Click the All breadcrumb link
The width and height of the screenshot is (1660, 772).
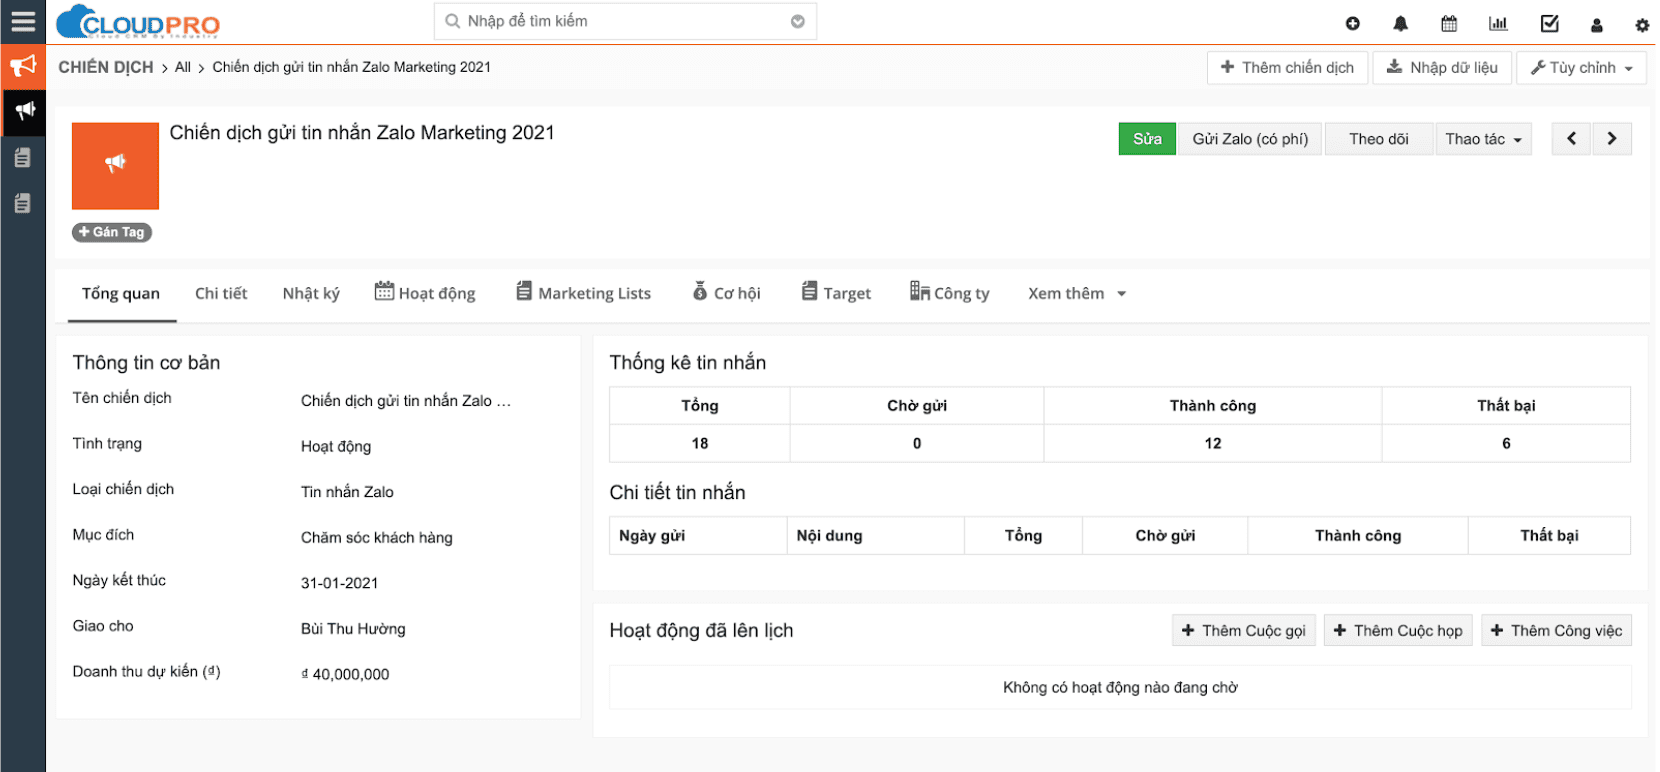pyautogui.click(x=183, y=67)
